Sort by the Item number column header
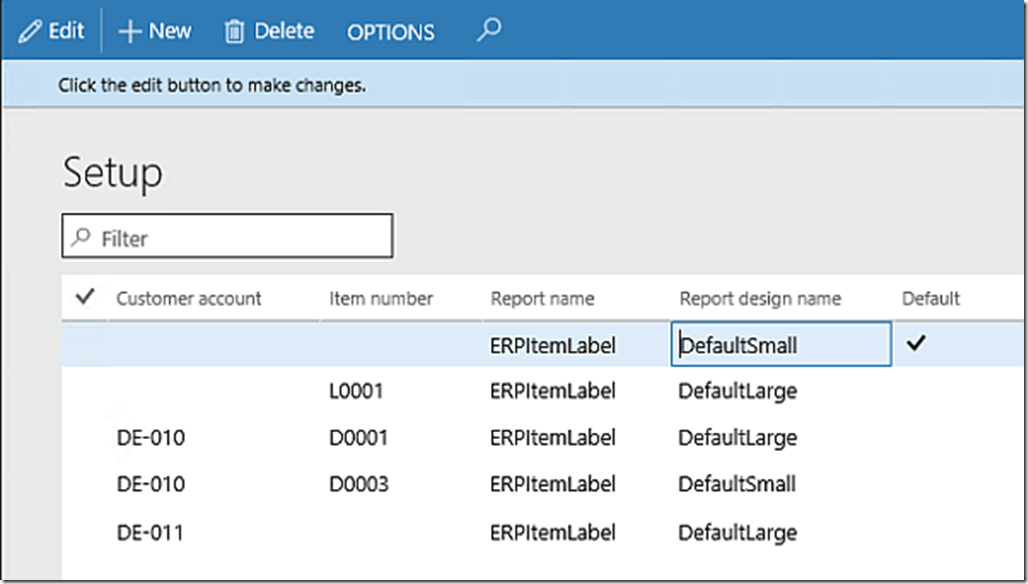This screenshot has width=1028, height=584. pyautogui.click(x=381, y=298)
